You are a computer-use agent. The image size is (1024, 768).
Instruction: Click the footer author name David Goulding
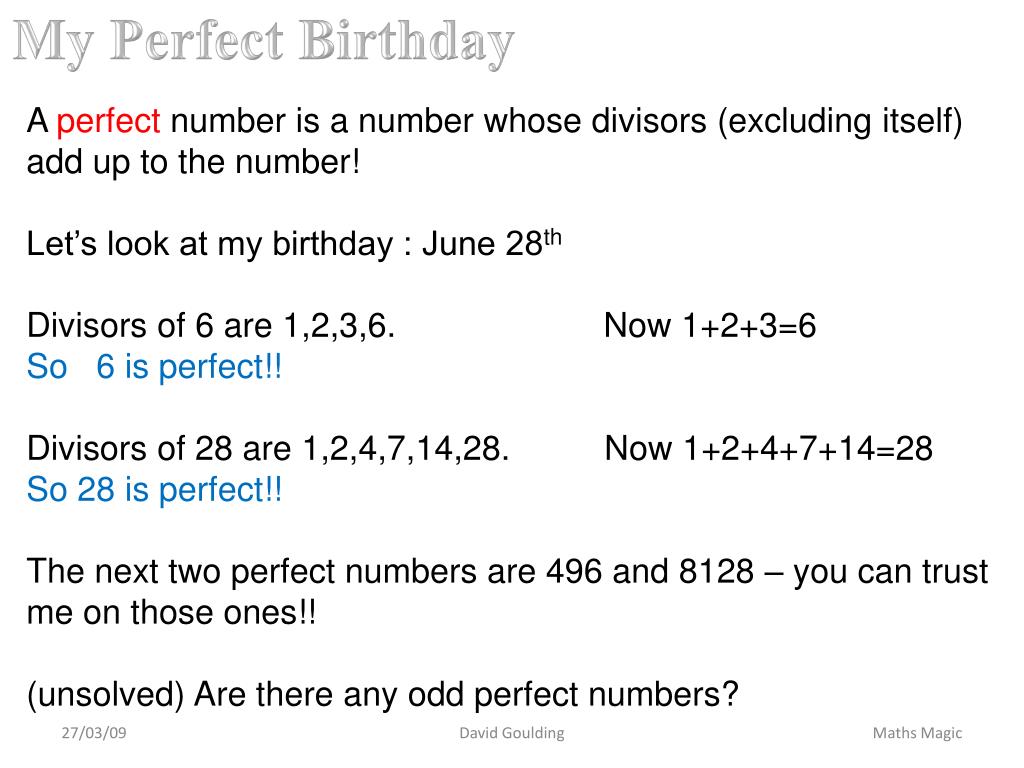512,733
